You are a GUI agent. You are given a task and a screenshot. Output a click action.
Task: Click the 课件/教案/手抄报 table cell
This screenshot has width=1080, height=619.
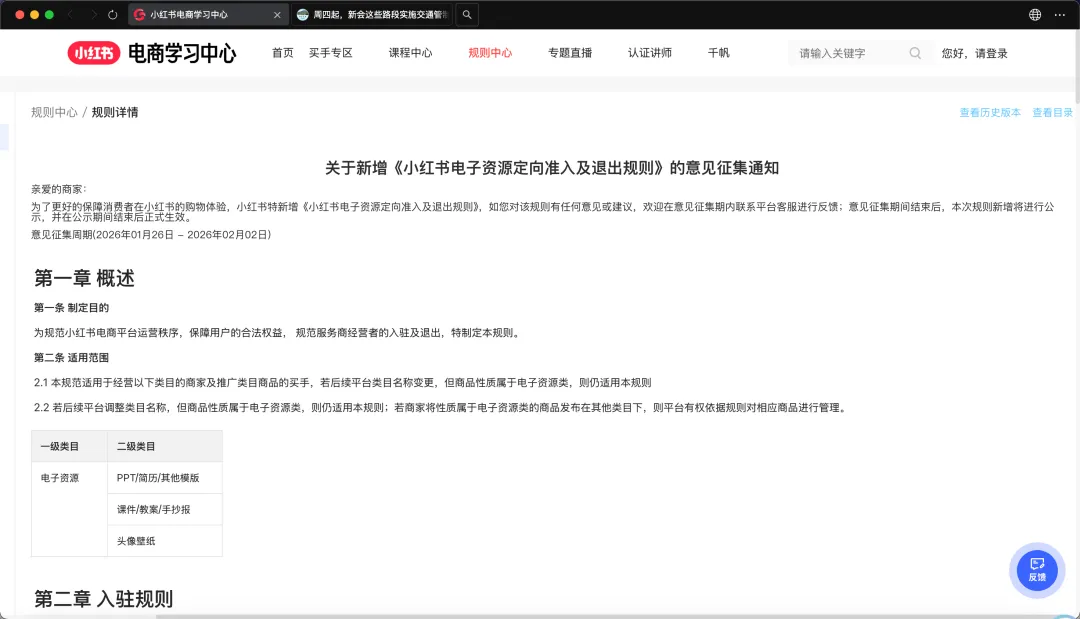pos(165,510)
